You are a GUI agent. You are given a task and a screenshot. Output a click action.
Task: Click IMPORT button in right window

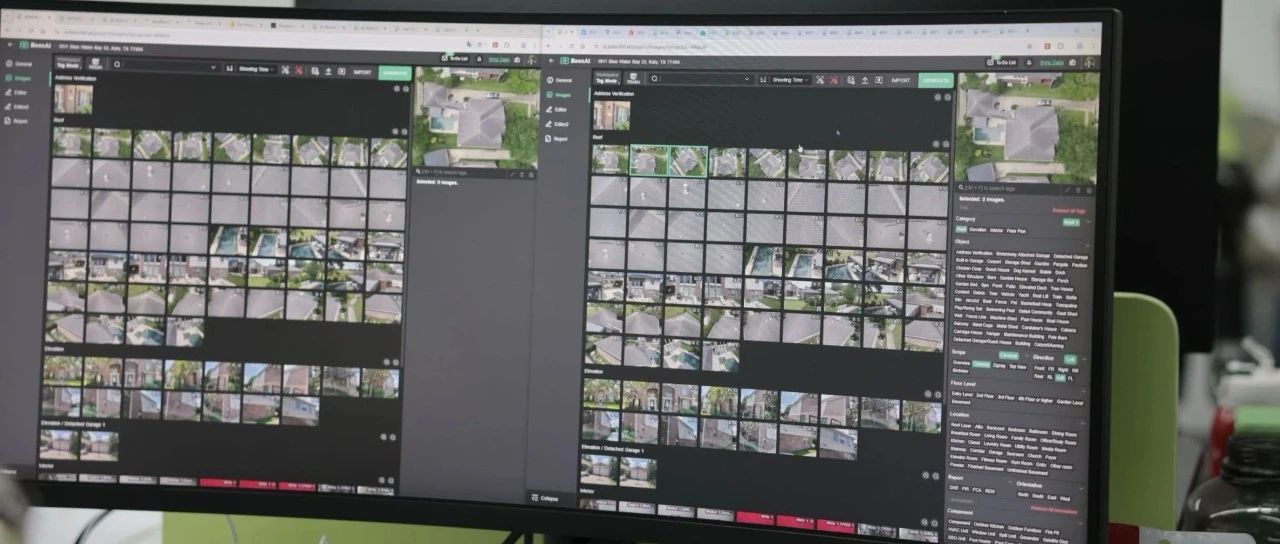pos(901,80)
